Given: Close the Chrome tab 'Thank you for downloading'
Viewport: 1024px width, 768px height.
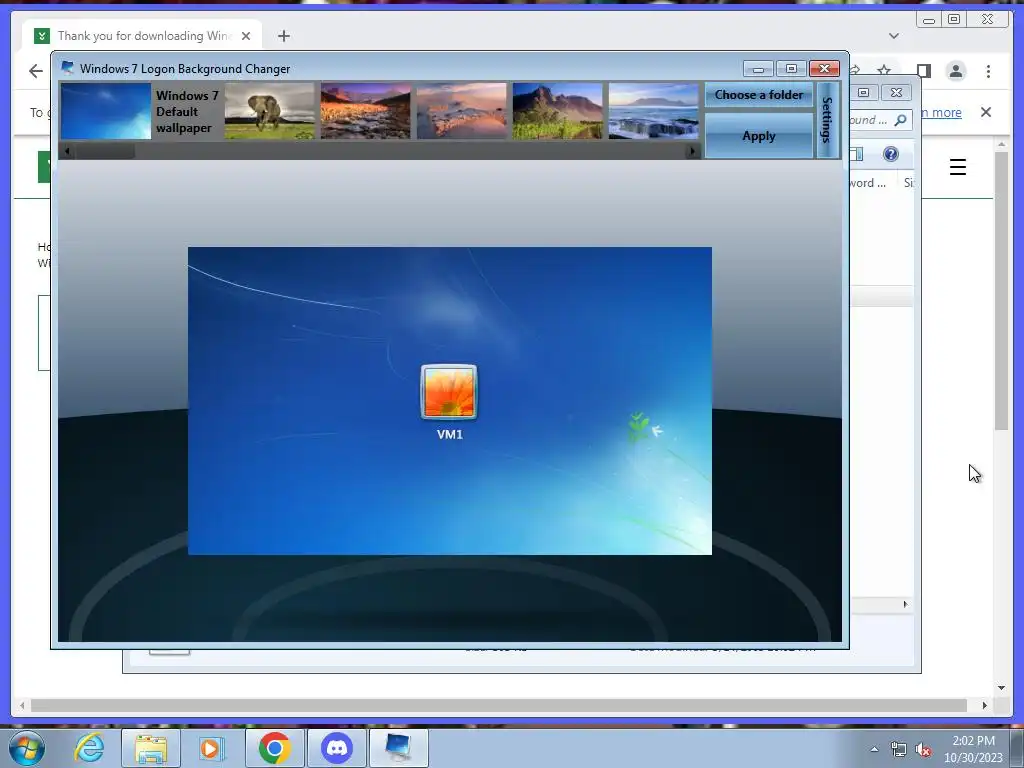Looking at the screenshot, I should tap(246, 36).
